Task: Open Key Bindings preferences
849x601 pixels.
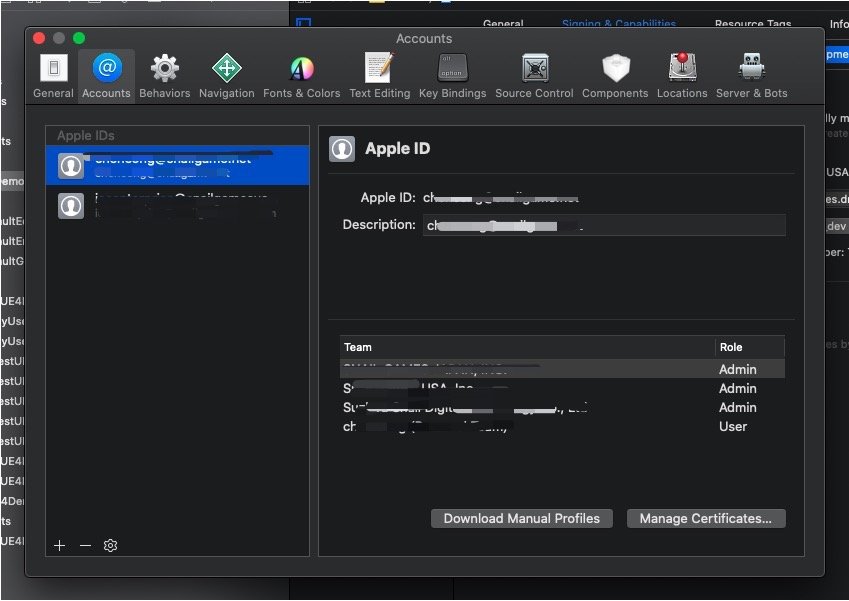Action: tap(452, 76)
